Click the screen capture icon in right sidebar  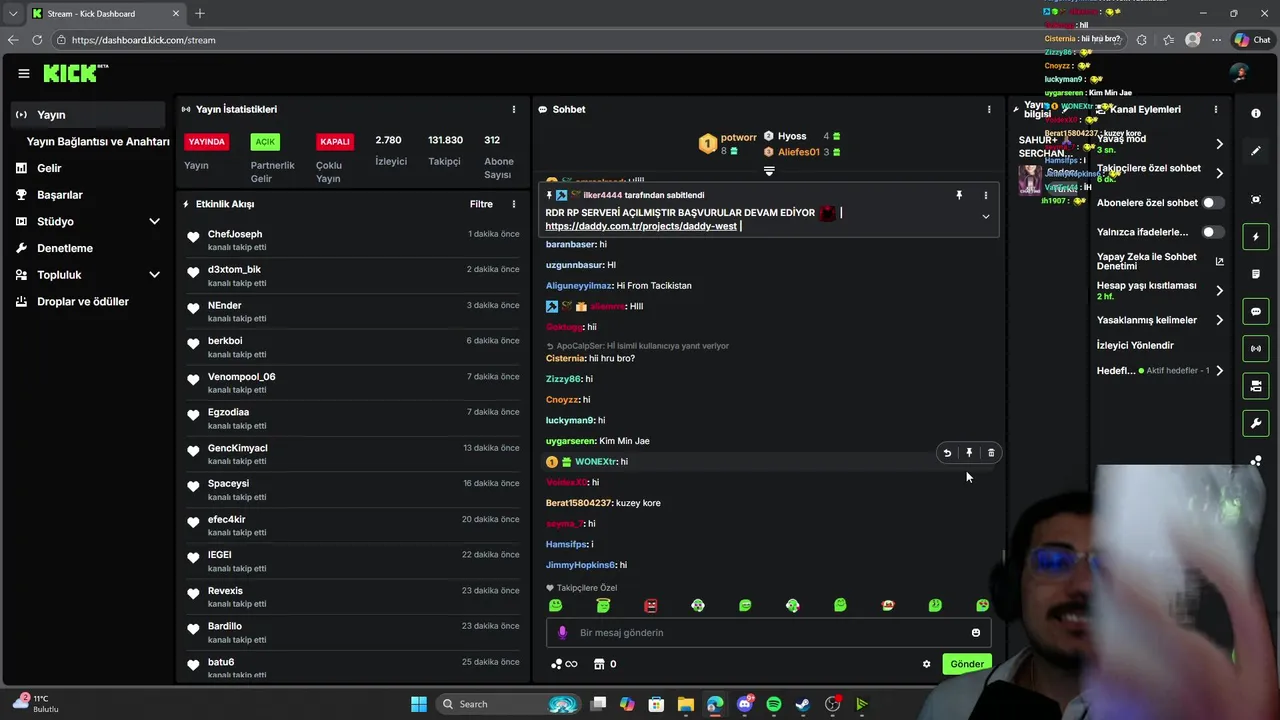(1256, 200)
